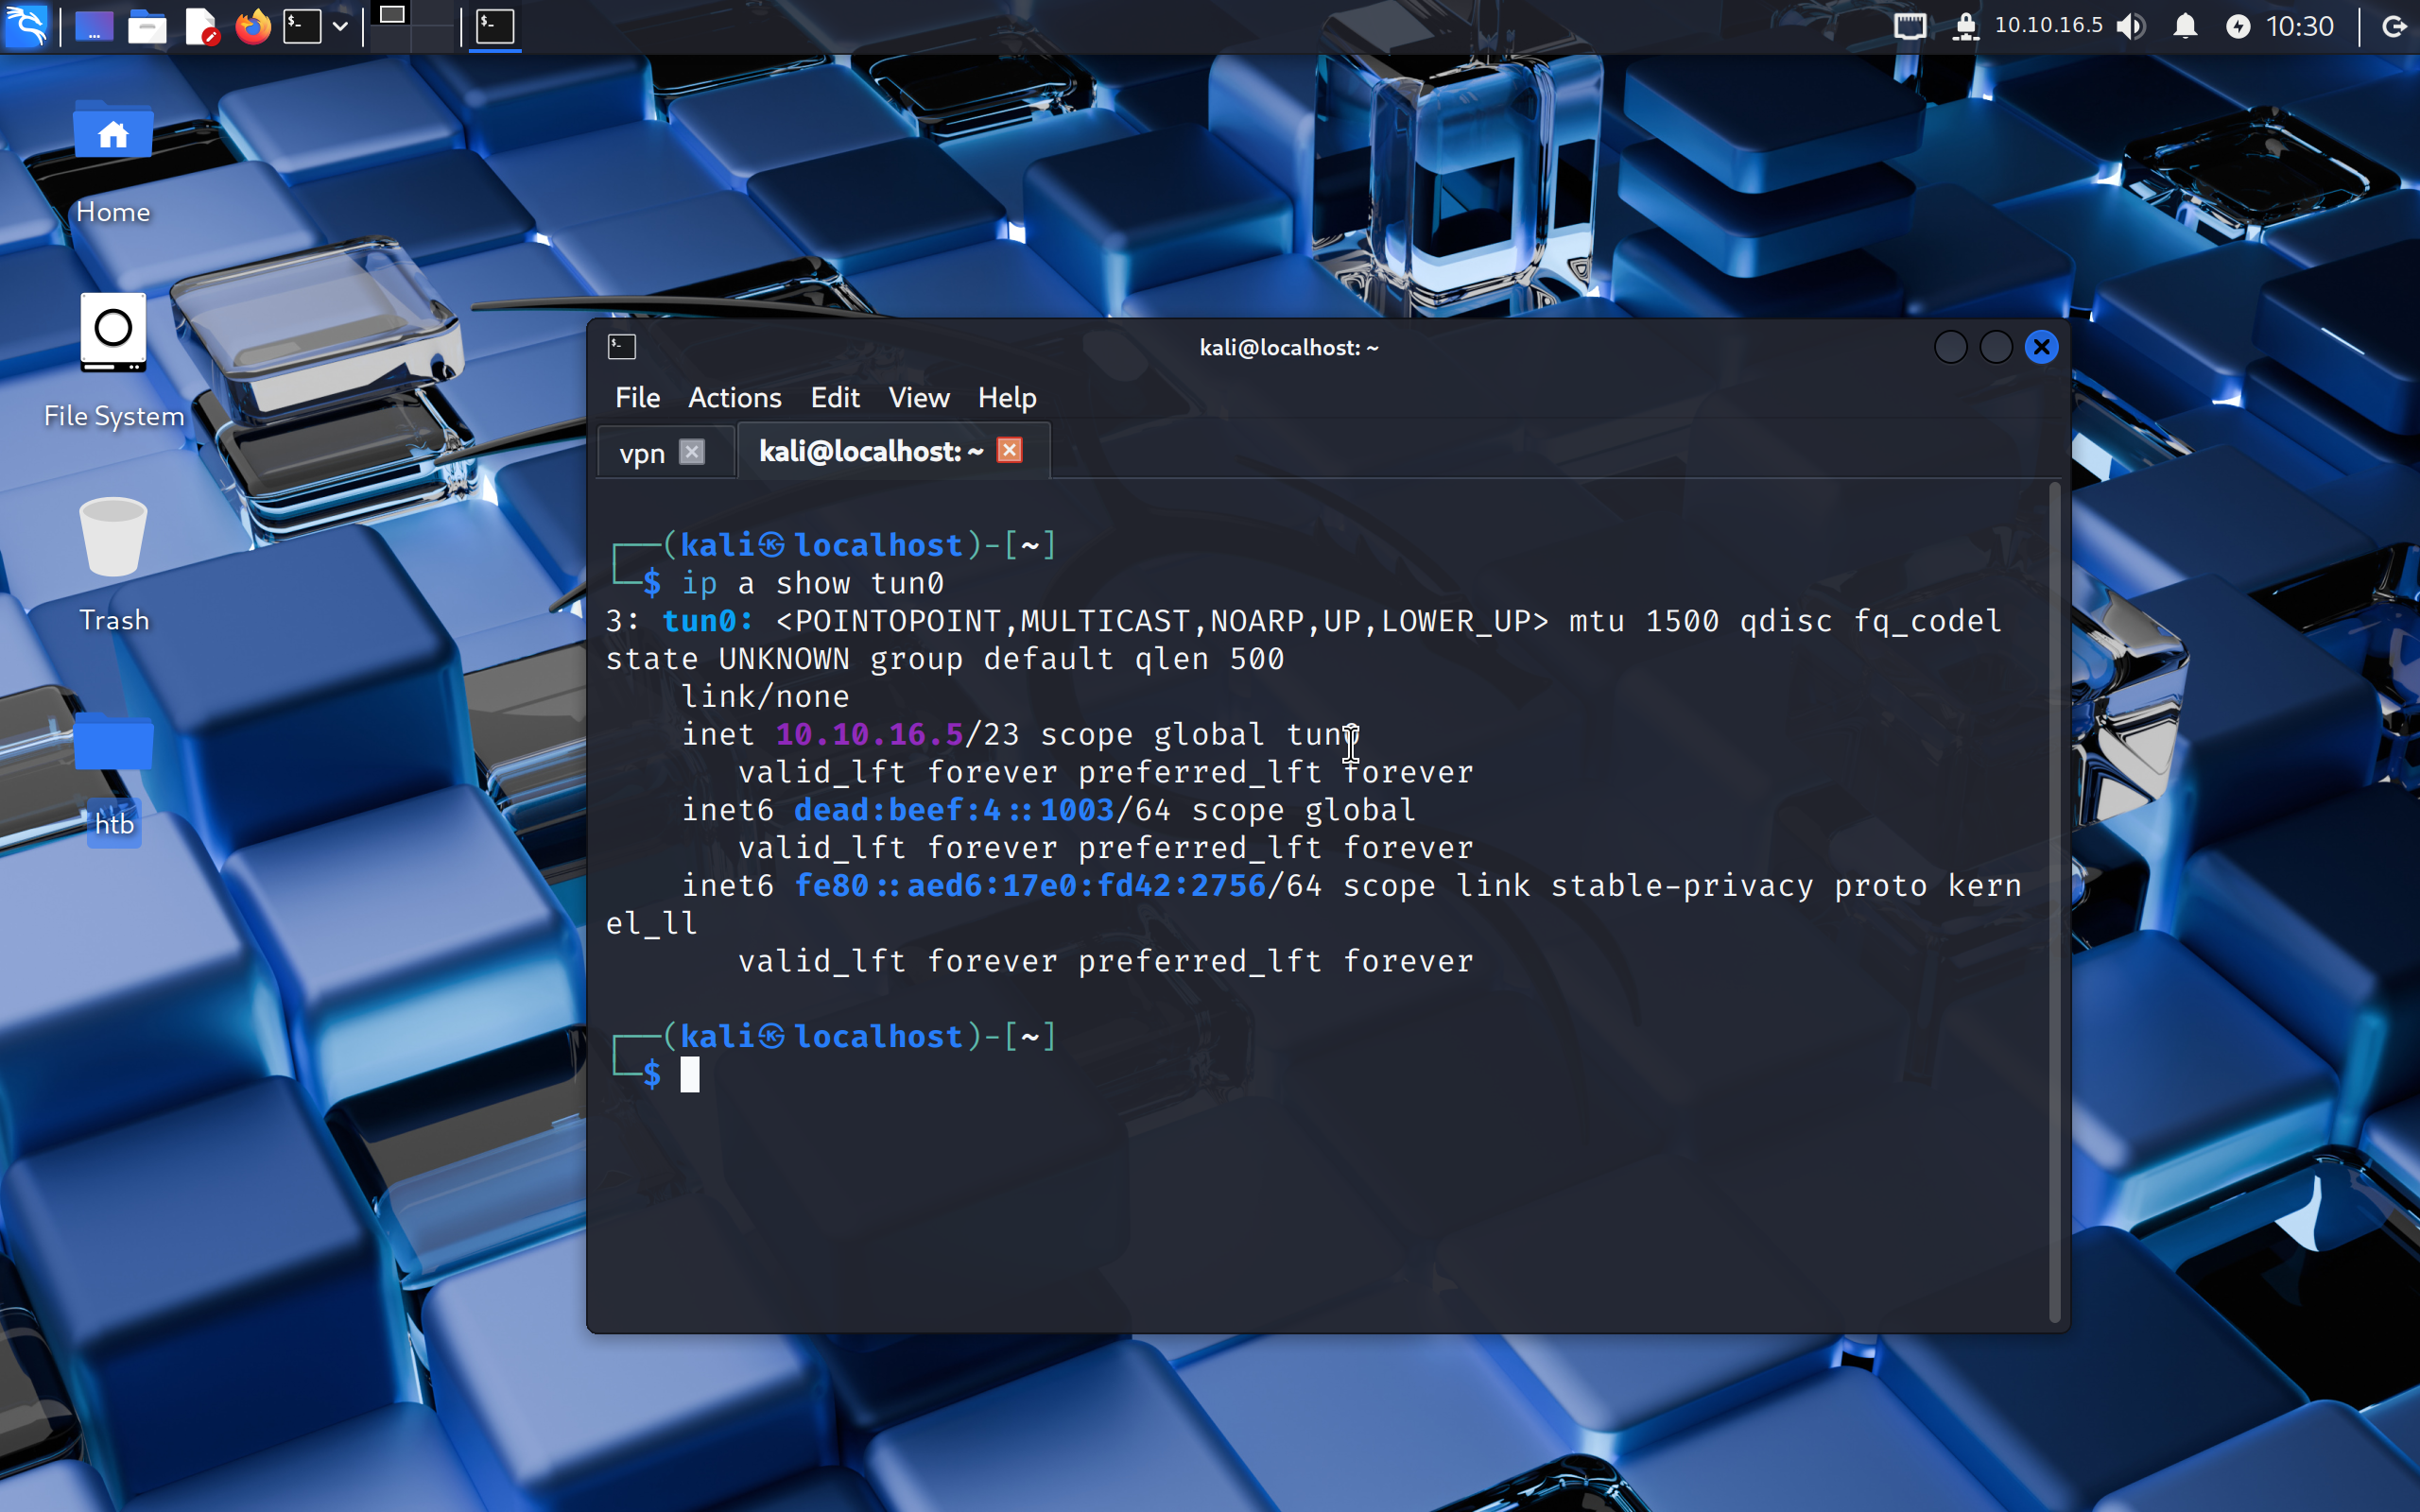This screenshot has height=1512, width=2420.
Task: Close the kali@localhost tab
Action: pyautogui.click(x=1009, y=450)
